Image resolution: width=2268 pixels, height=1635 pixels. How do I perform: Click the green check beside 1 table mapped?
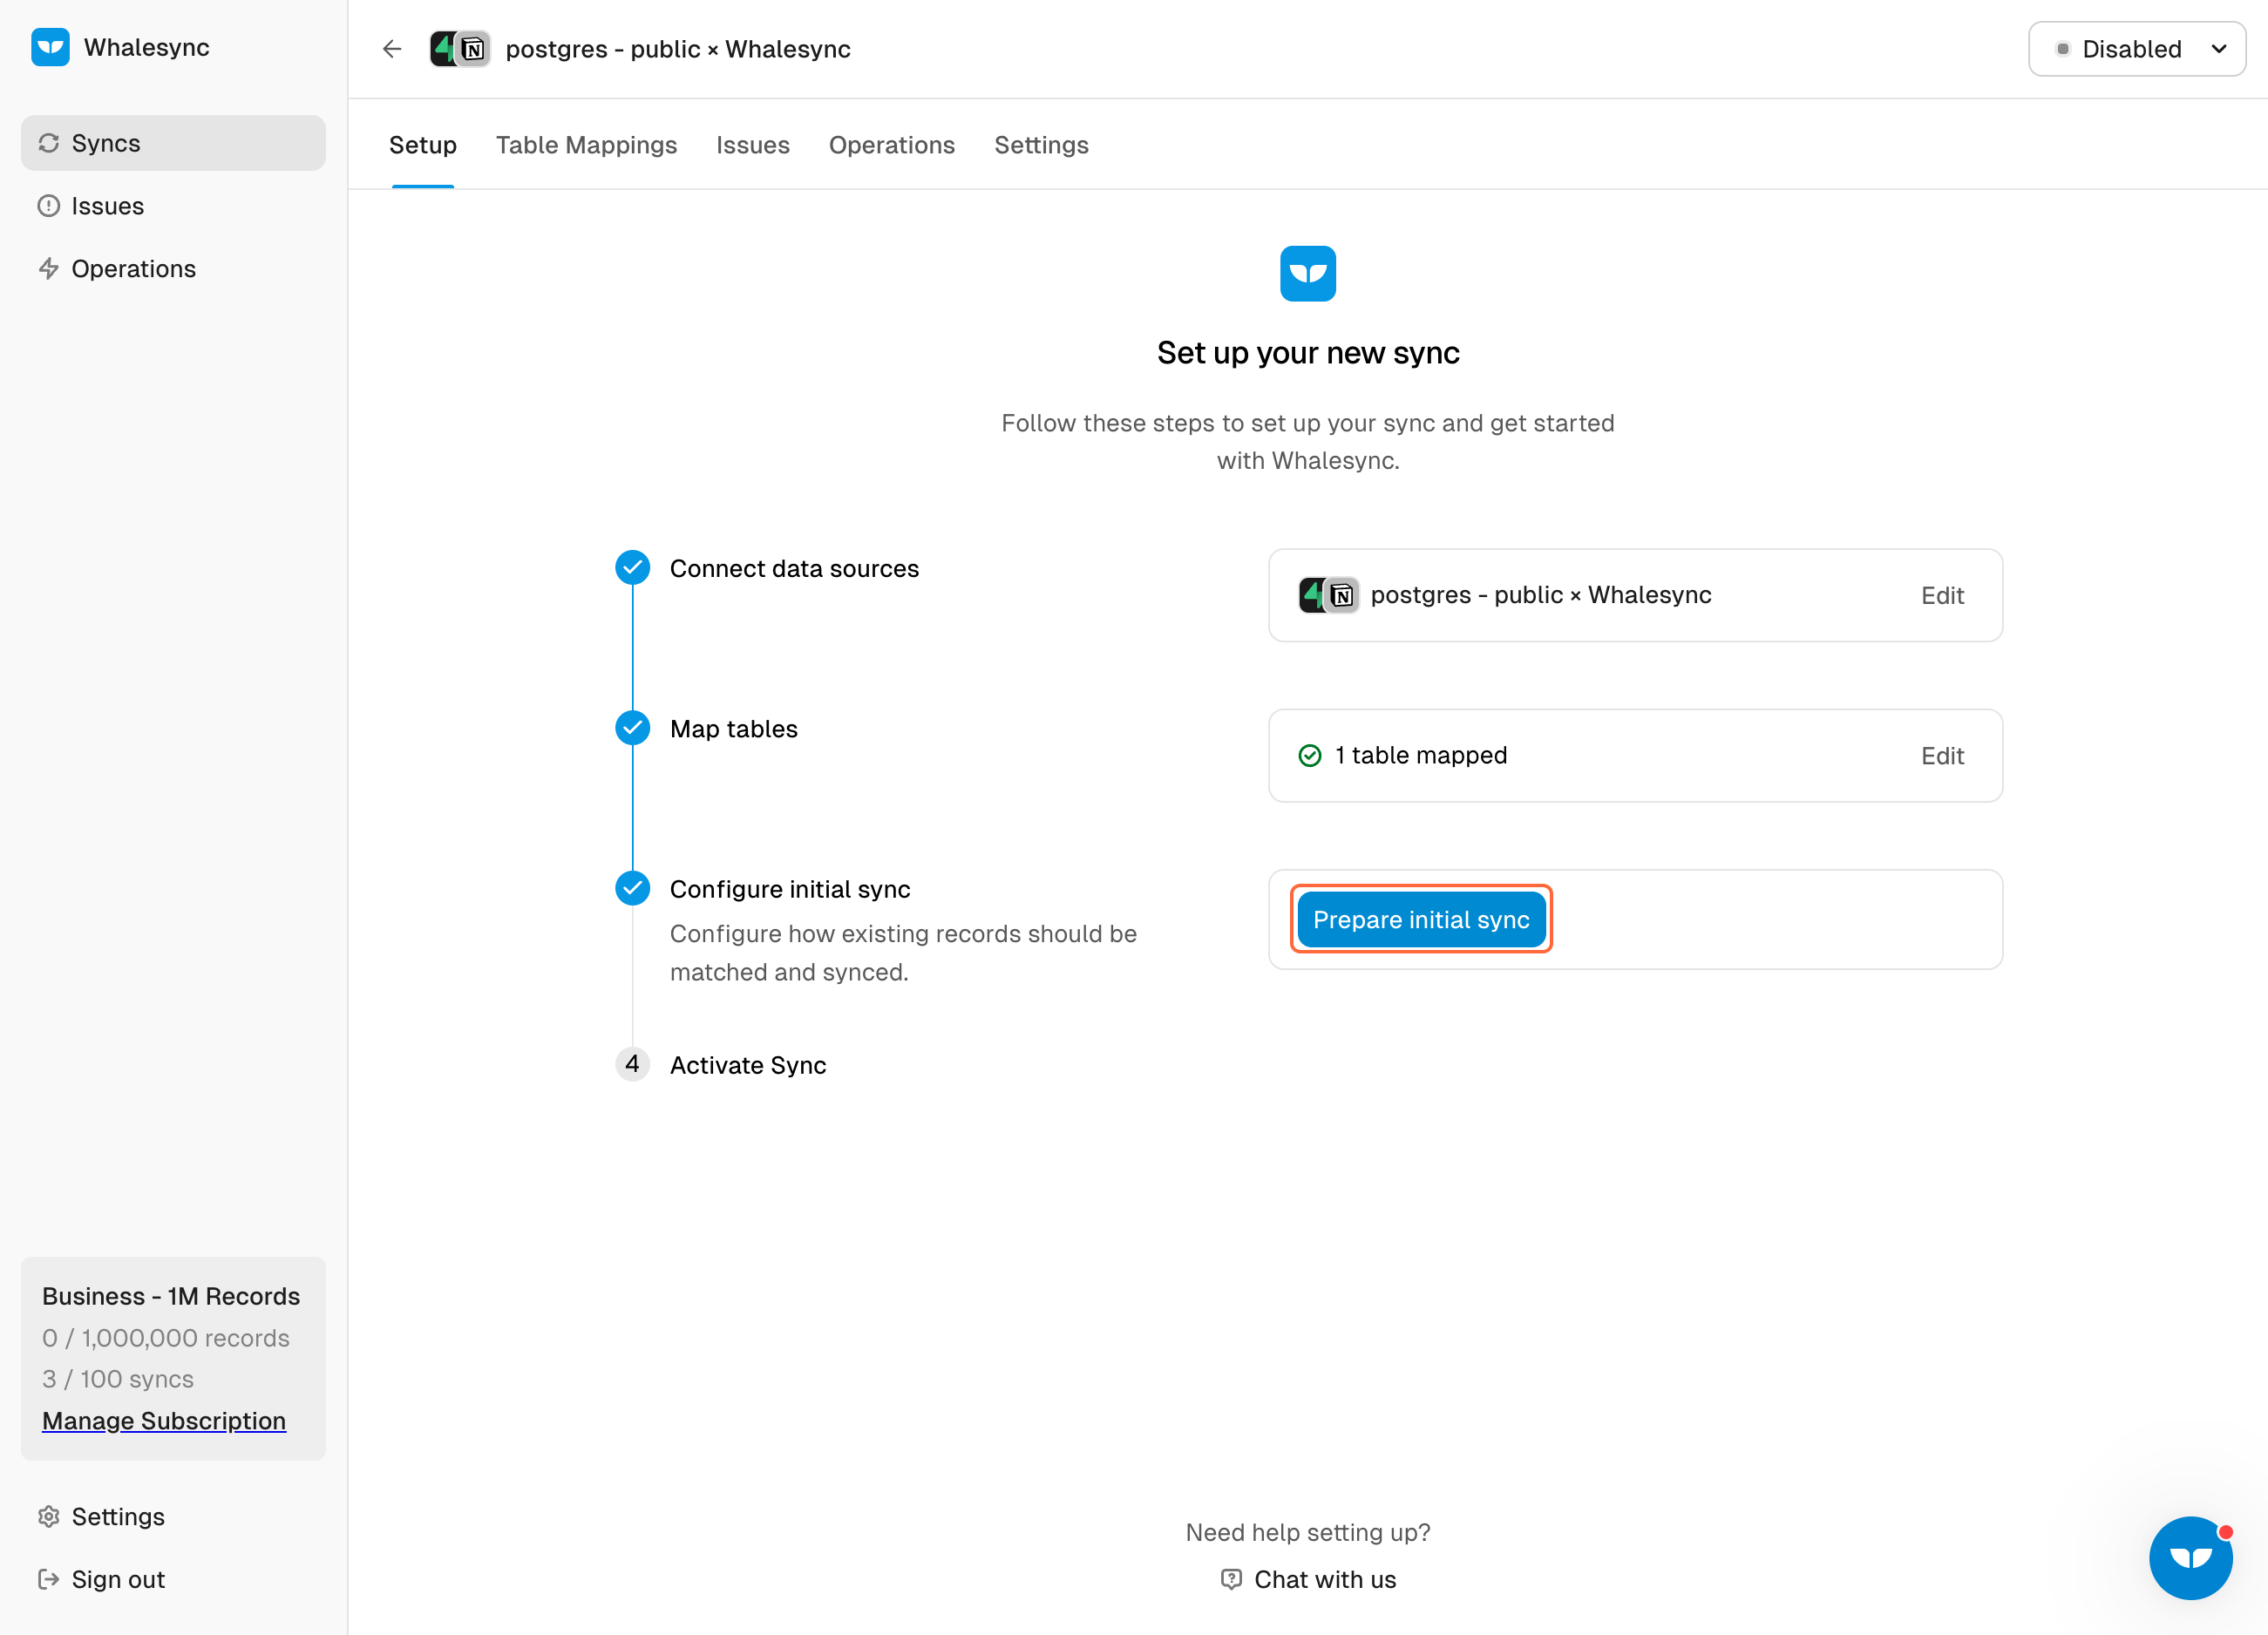pyautogui.click(x=1310, y=756)
